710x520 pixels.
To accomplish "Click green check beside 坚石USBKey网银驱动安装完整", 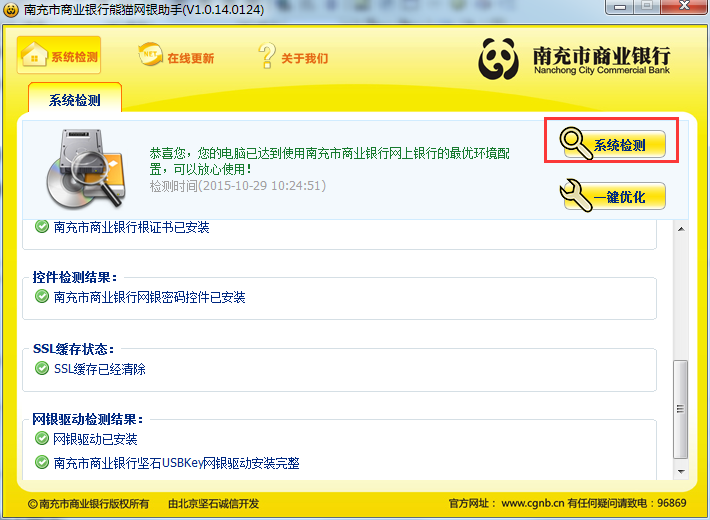I will 42,462.
